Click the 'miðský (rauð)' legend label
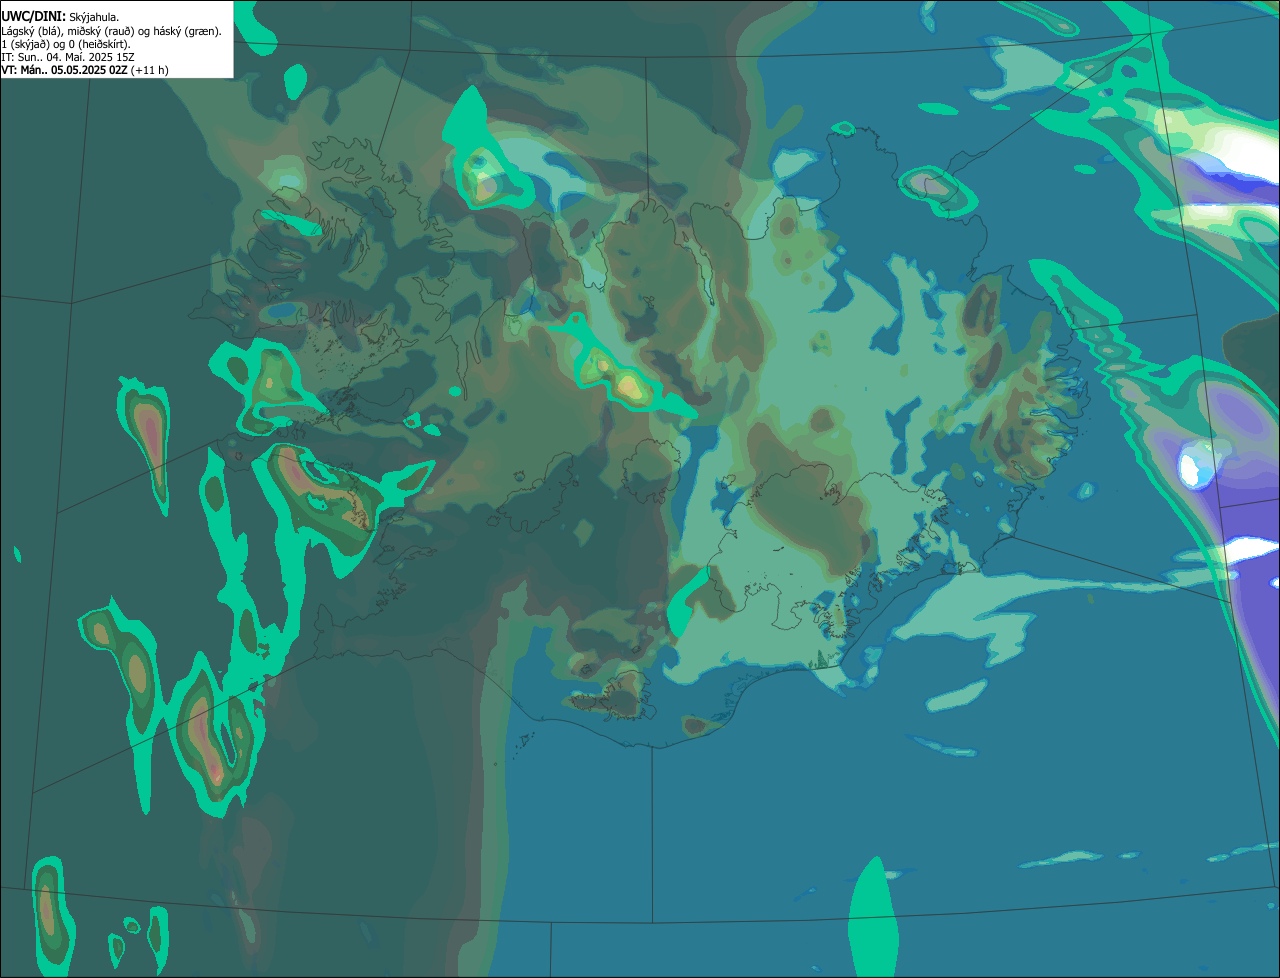 100,31
